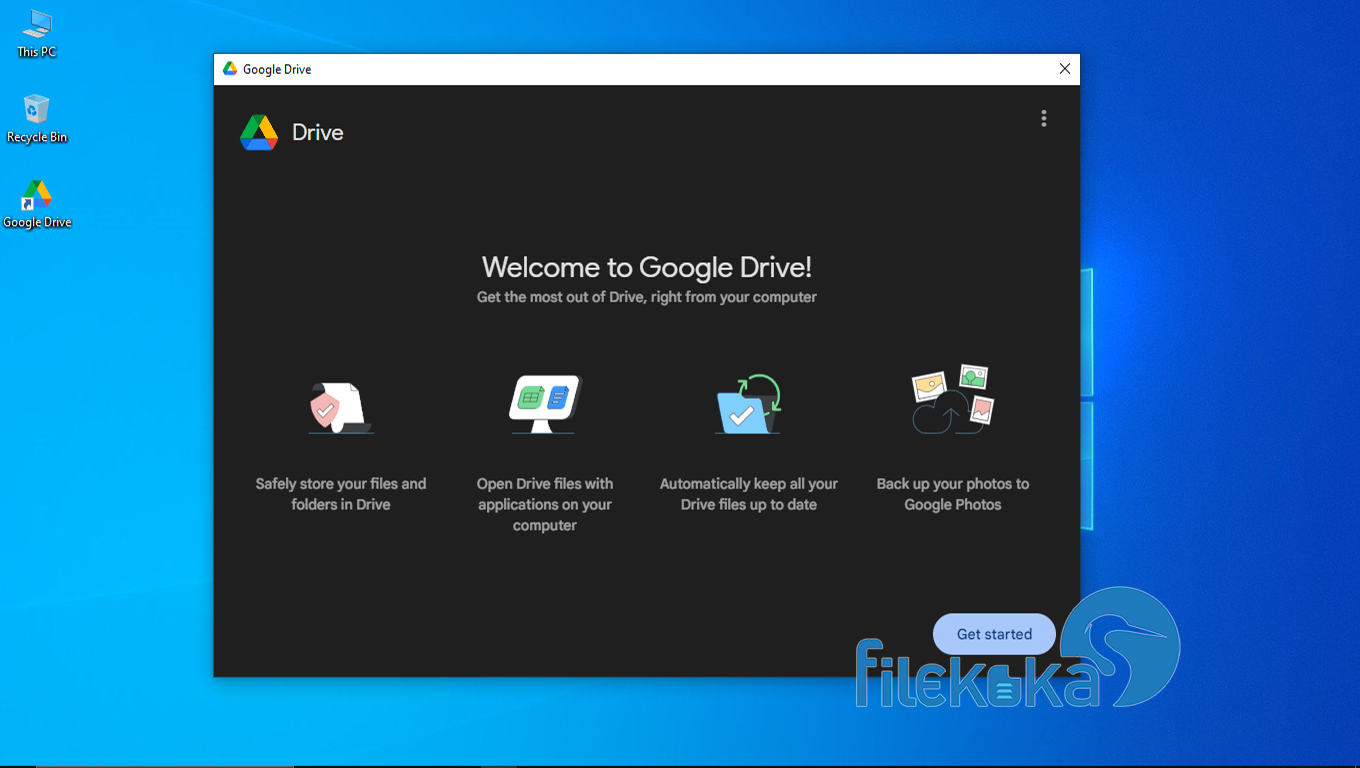Select the Recycle Bin desktop icon
Screen dimensions: 1360x768
click(x=37, y=119)
